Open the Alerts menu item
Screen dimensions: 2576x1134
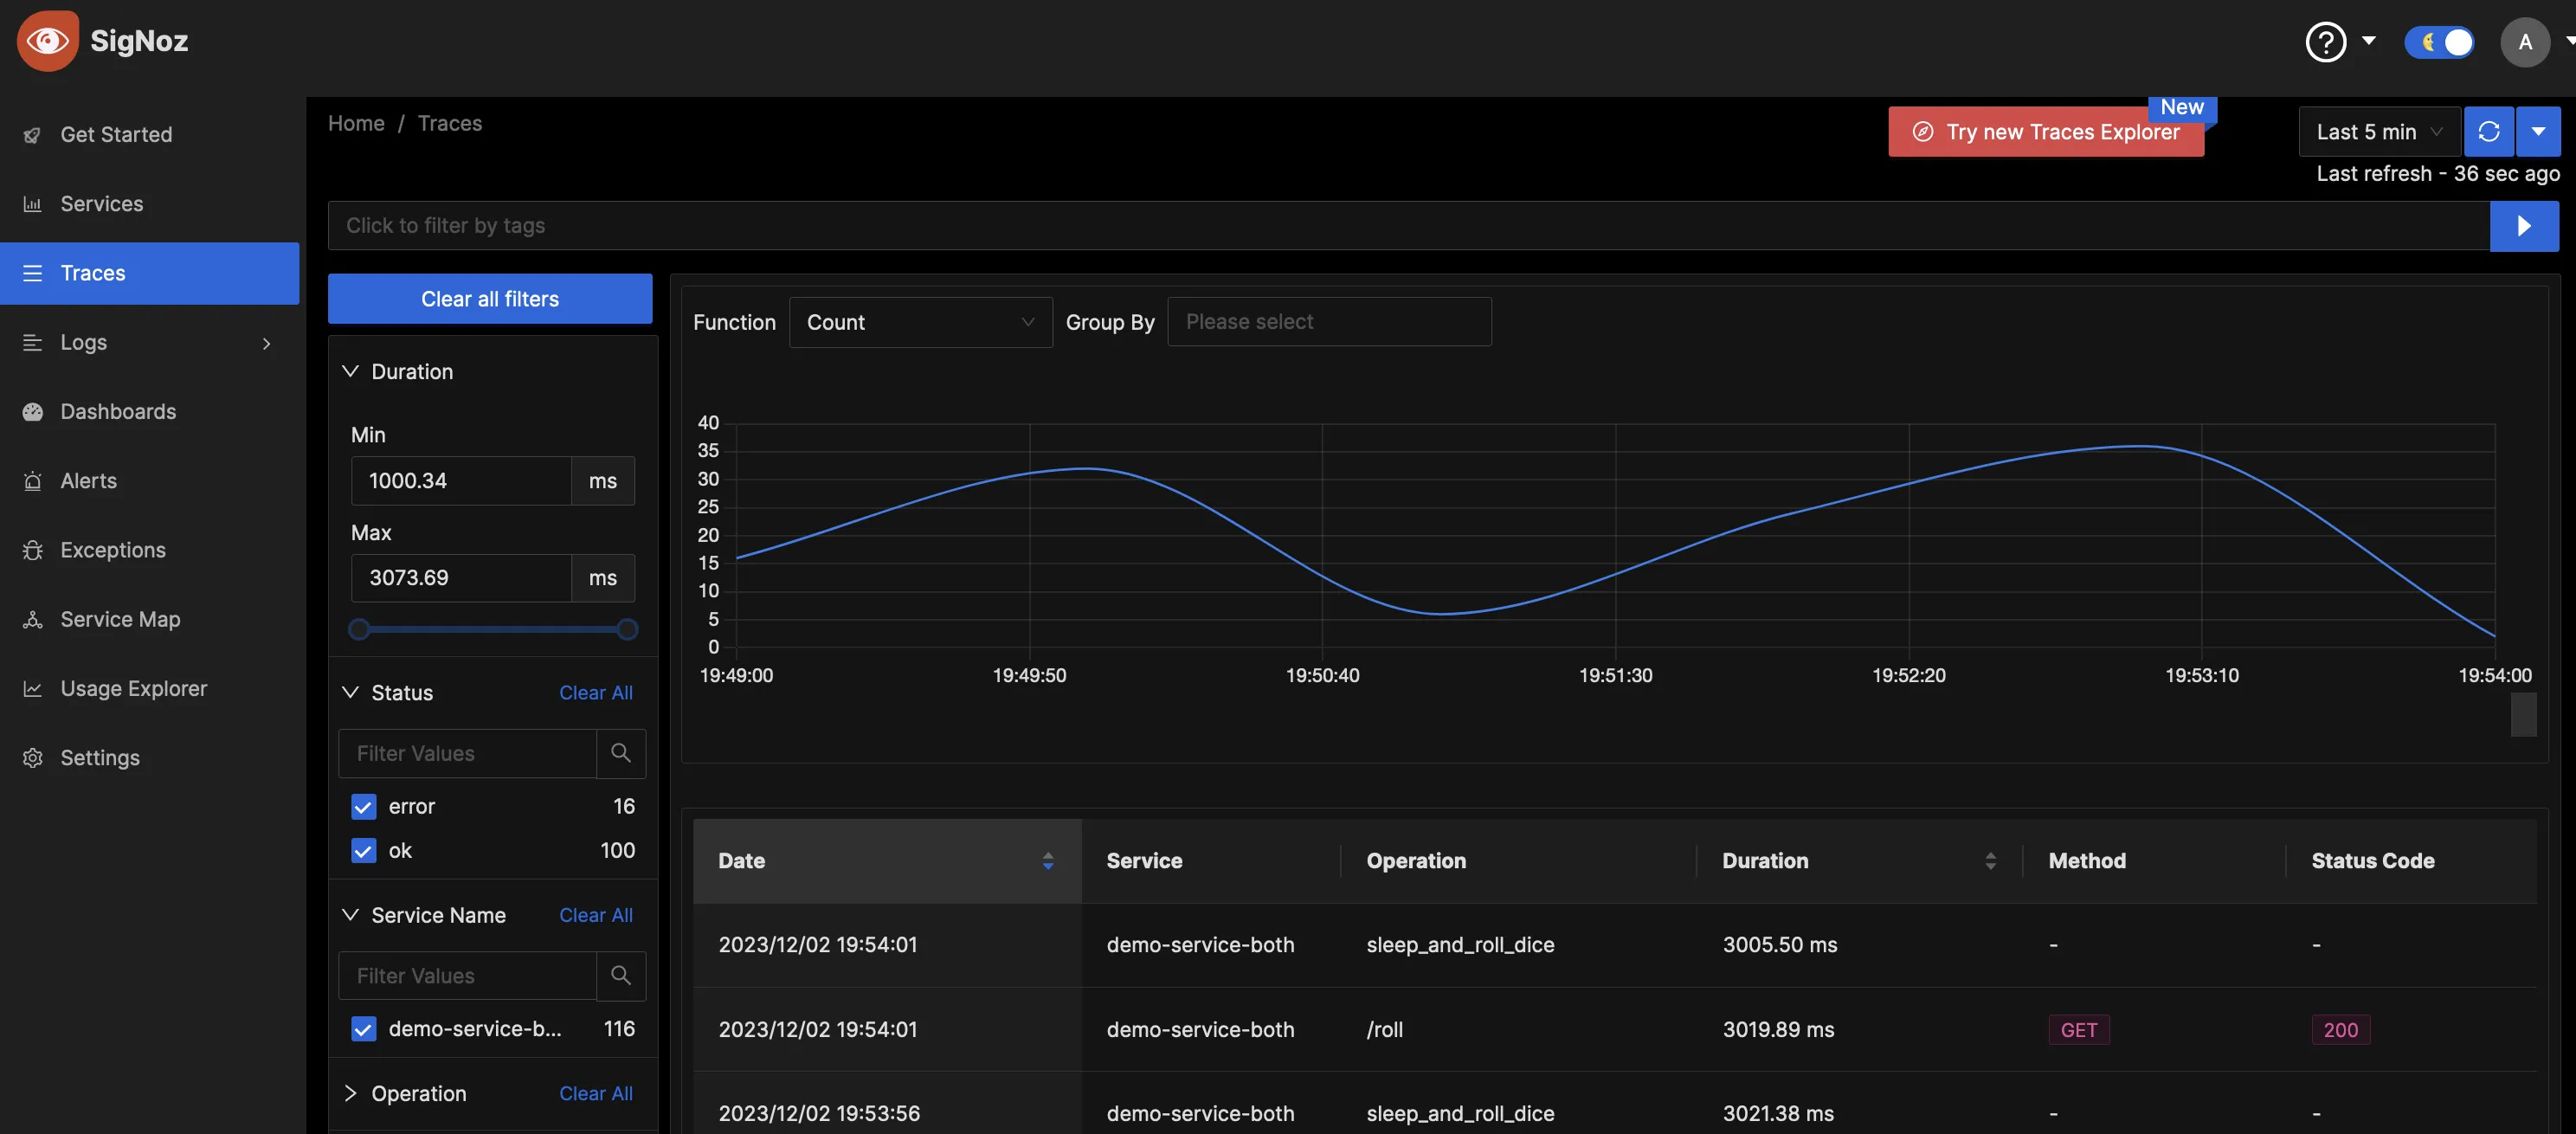click(x=88, y=481)
